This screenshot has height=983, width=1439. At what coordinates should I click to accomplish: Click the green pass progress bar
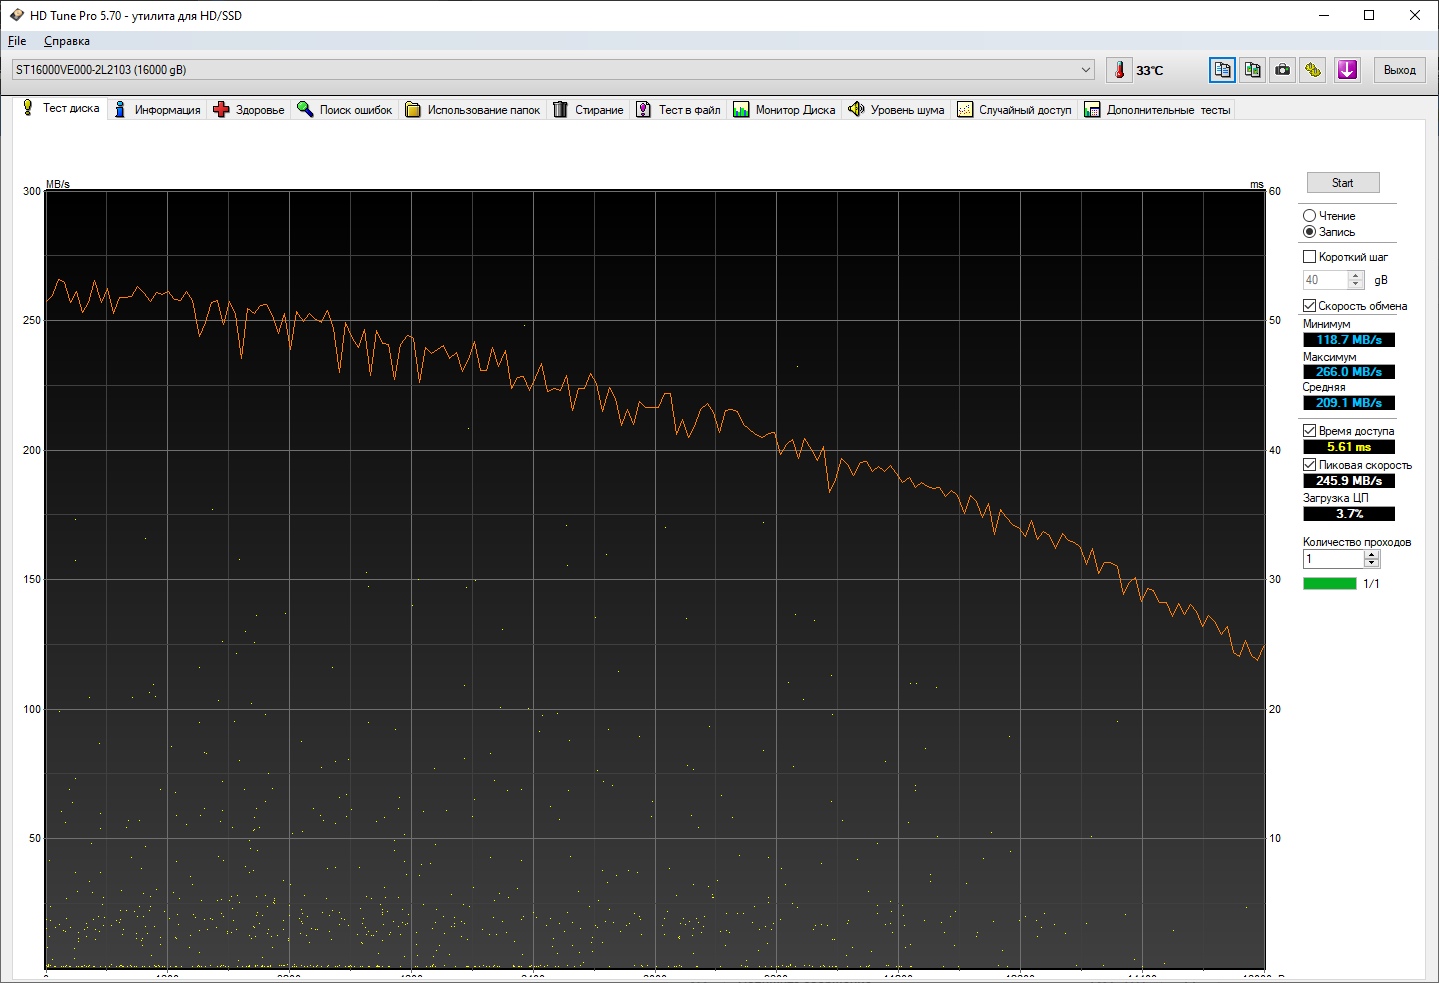(1330, 584)
